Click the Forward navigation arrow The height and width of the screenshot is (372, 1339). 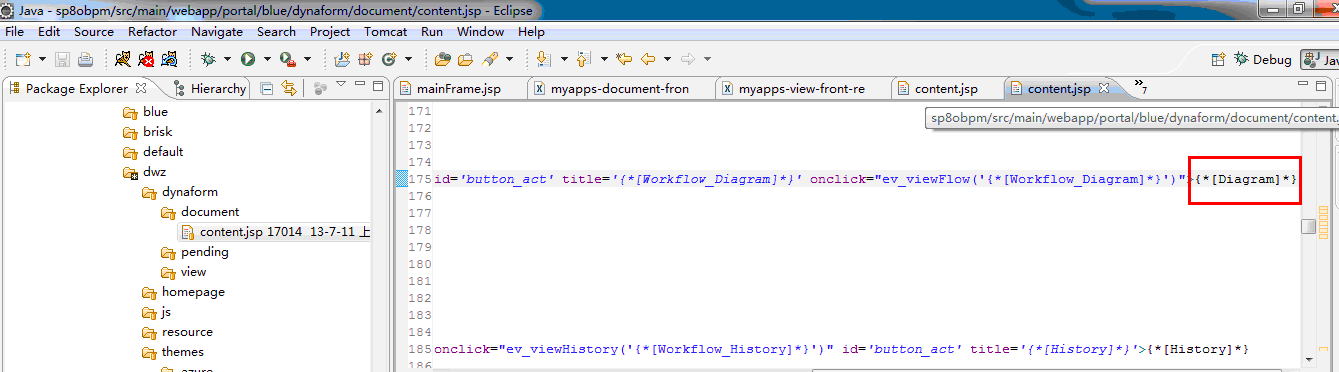(x=688, y=59)
